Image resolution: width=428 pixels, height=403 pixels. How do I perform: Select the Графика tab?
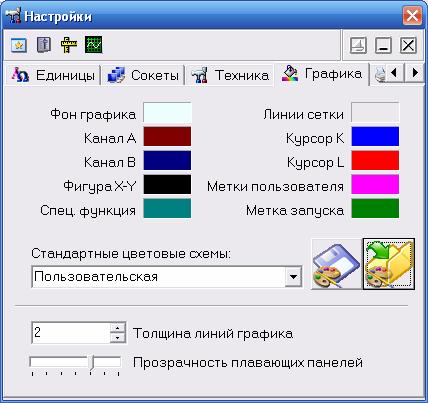pyautogui.click(x=321, y=74)
